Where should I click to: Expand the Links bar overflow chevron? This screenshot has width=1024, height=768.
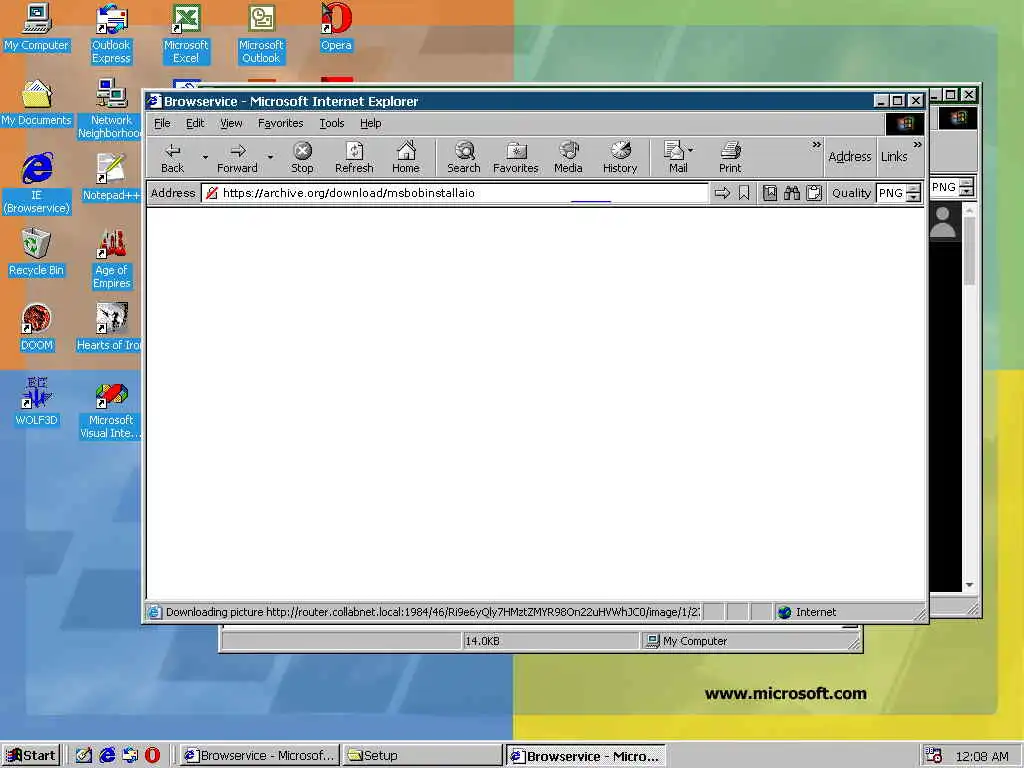[x=918, y=145]
